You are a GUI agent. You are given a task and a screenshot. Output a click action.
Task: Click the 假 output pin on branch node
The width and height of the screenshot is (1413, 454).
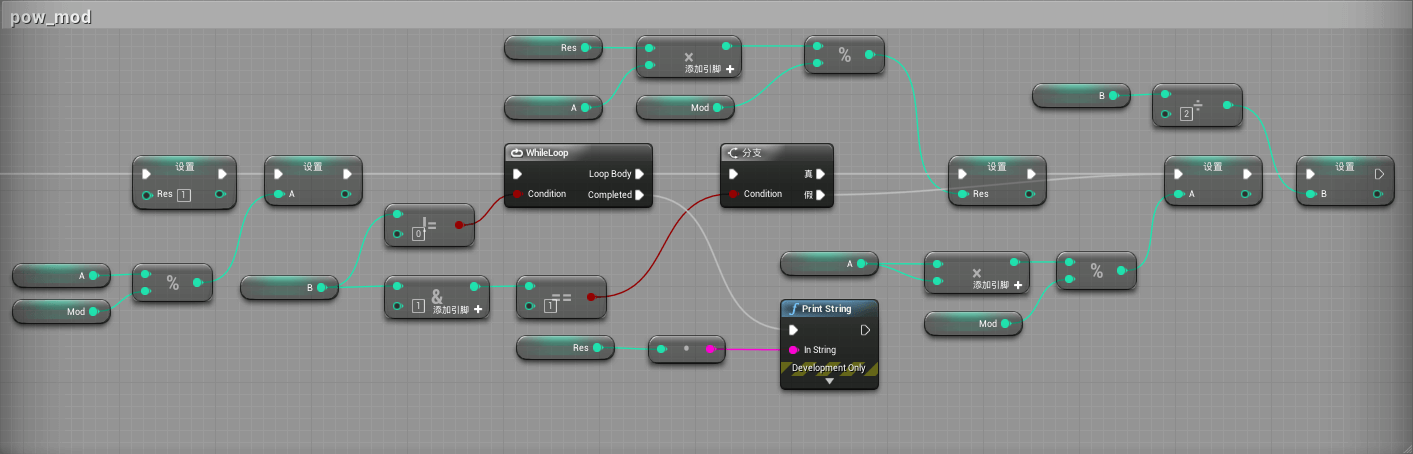tap(820, 195)
